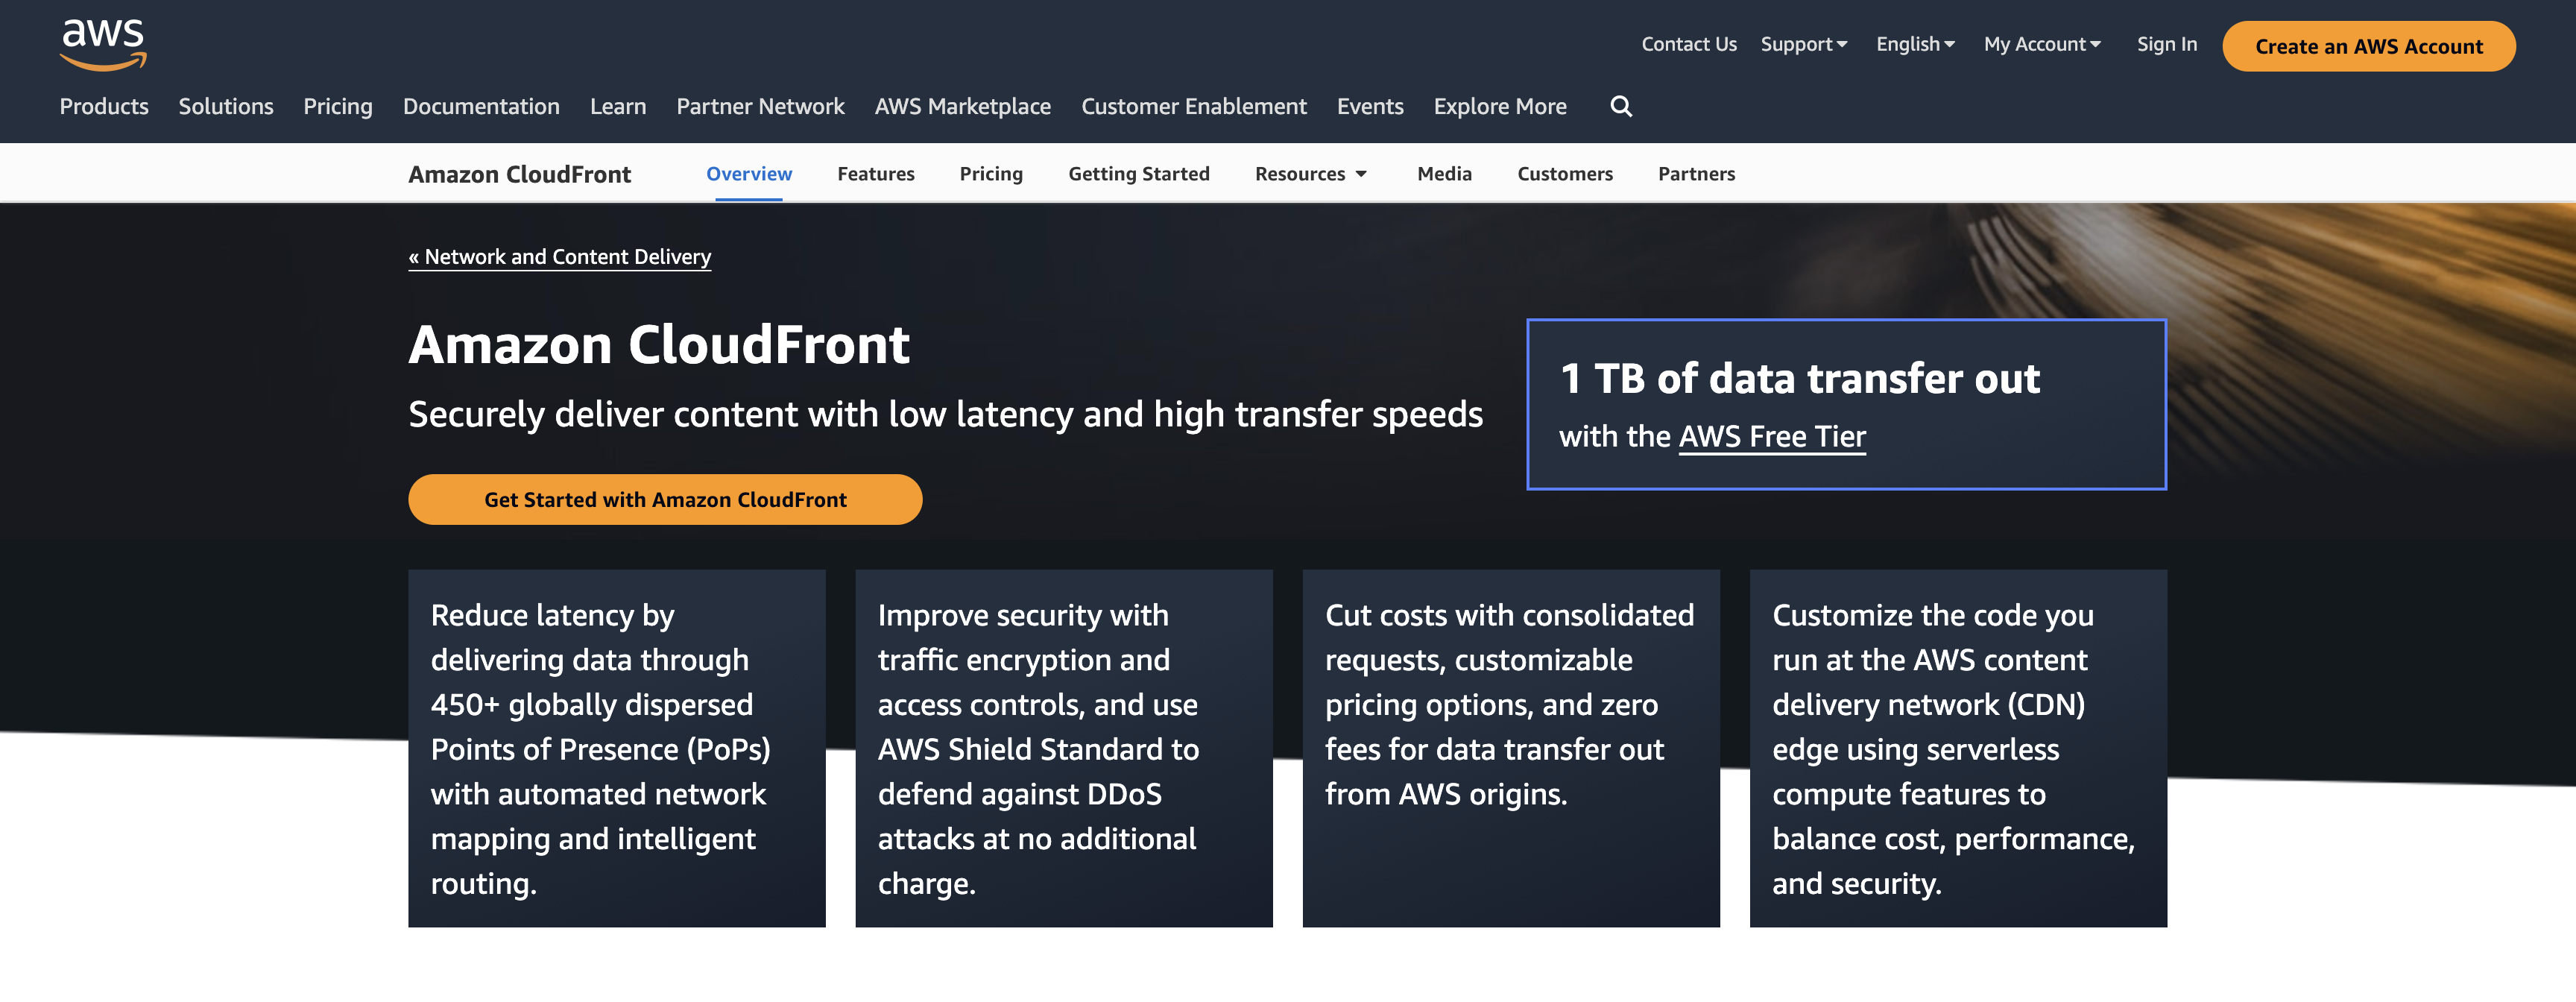Click Create an AWS Account
Screen dimensions: 2576x1002
pos(2368,46)
